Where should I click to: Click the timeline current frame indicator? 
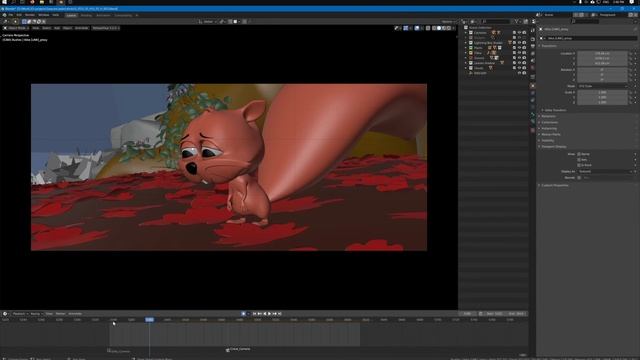pos(149,320)
